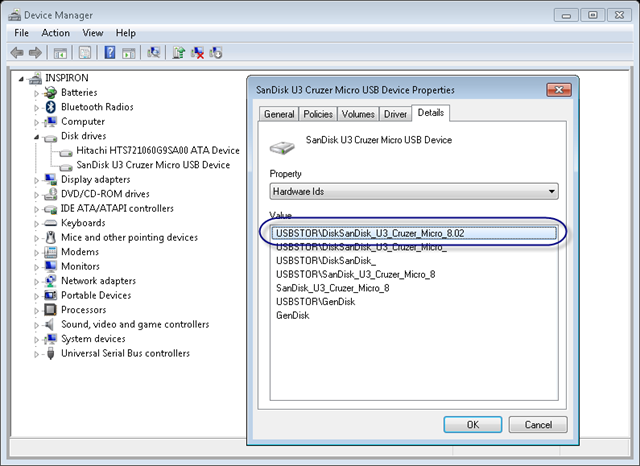The image size is (640, 466).
Task: Switch to the General tab
Action: coord(279,114)
